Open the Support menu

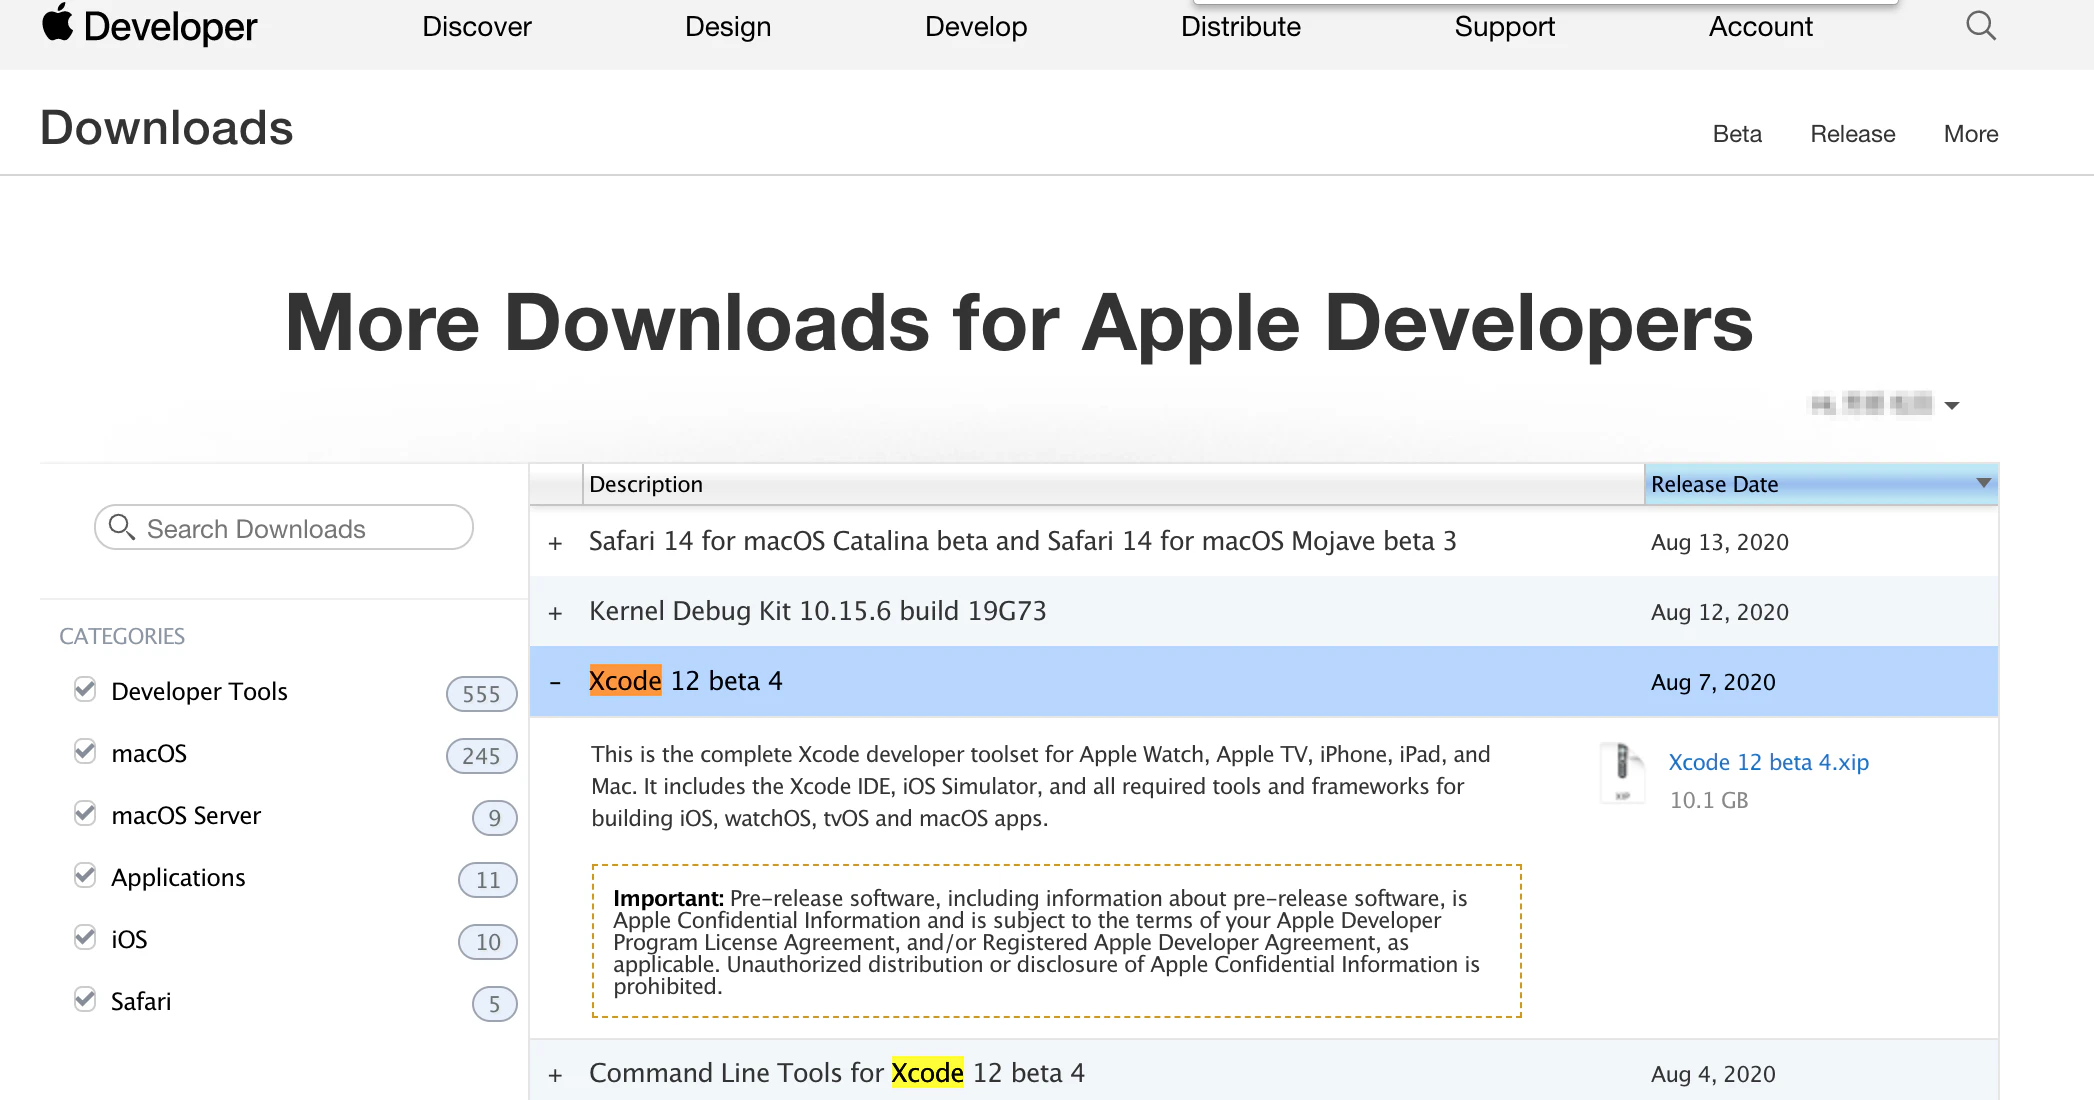pos(1505,26)
